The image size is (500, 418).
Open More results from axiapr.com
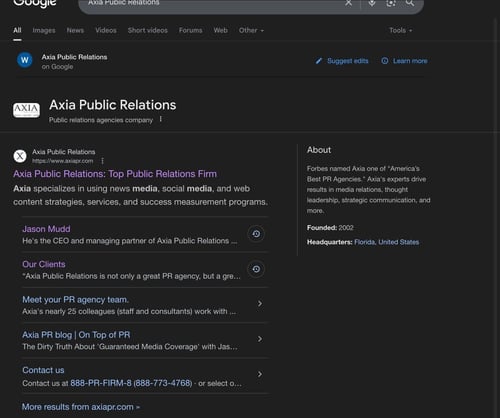(81, 407)
